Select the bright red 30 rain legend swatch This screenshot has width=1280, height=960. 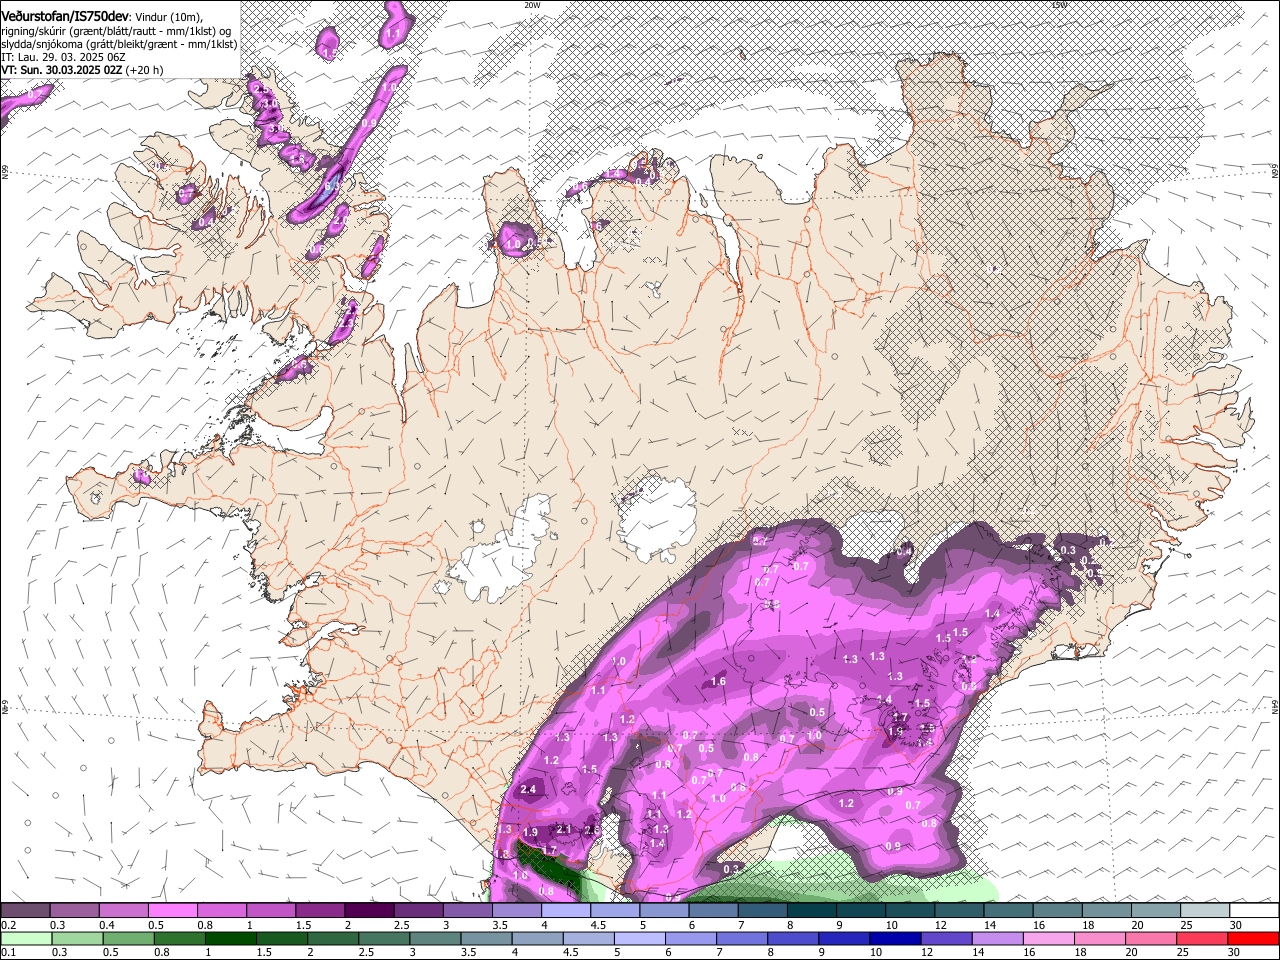[x=1254, y=938]
